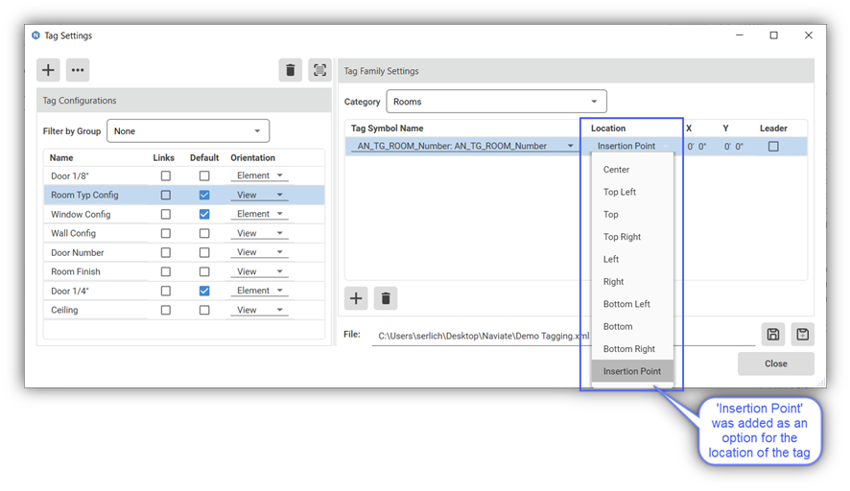This screenshot has width=850, height=491.
Task: Open Orientation dropdown for Door 1/8"
Action: point(259,176)
